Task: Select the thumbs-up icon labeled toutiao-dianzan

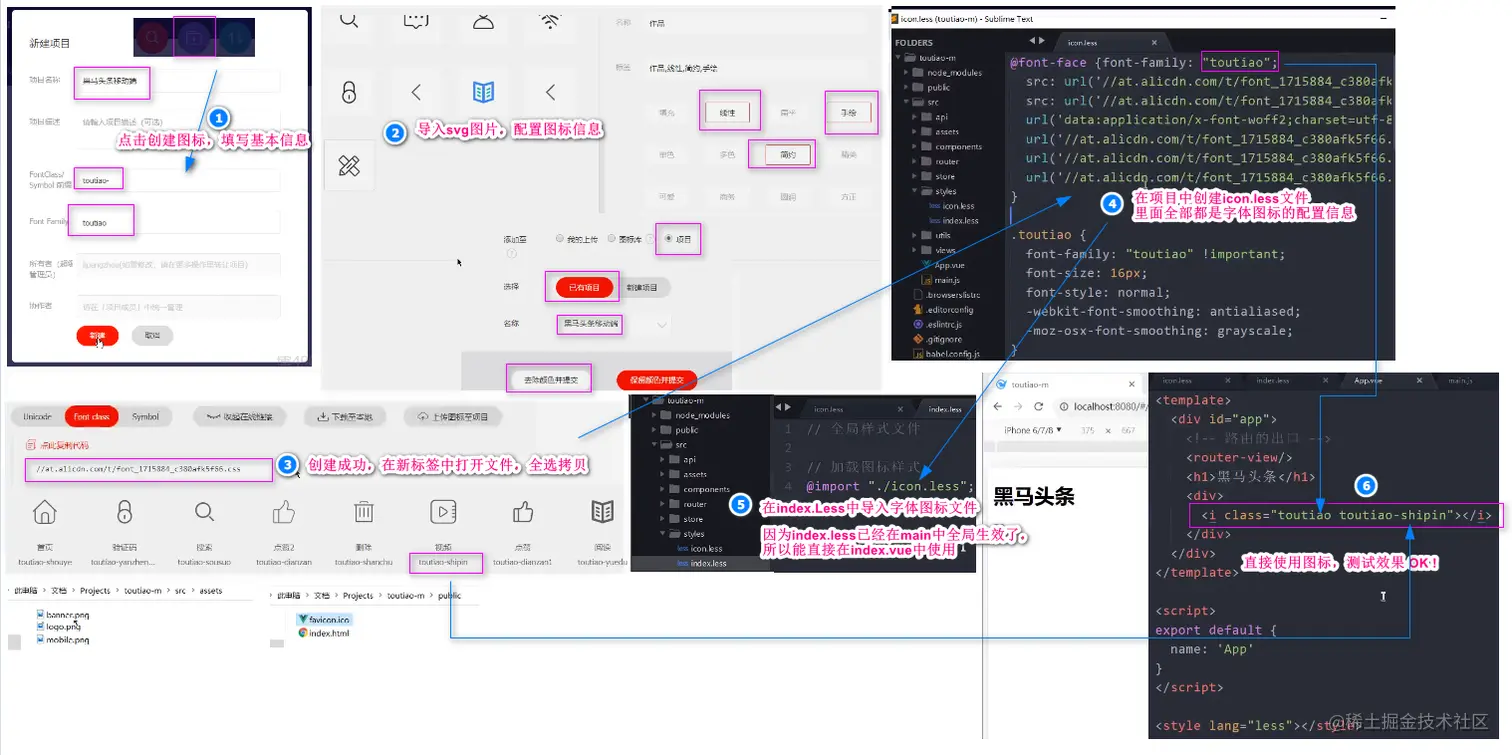Action: [x=284, y=513]
